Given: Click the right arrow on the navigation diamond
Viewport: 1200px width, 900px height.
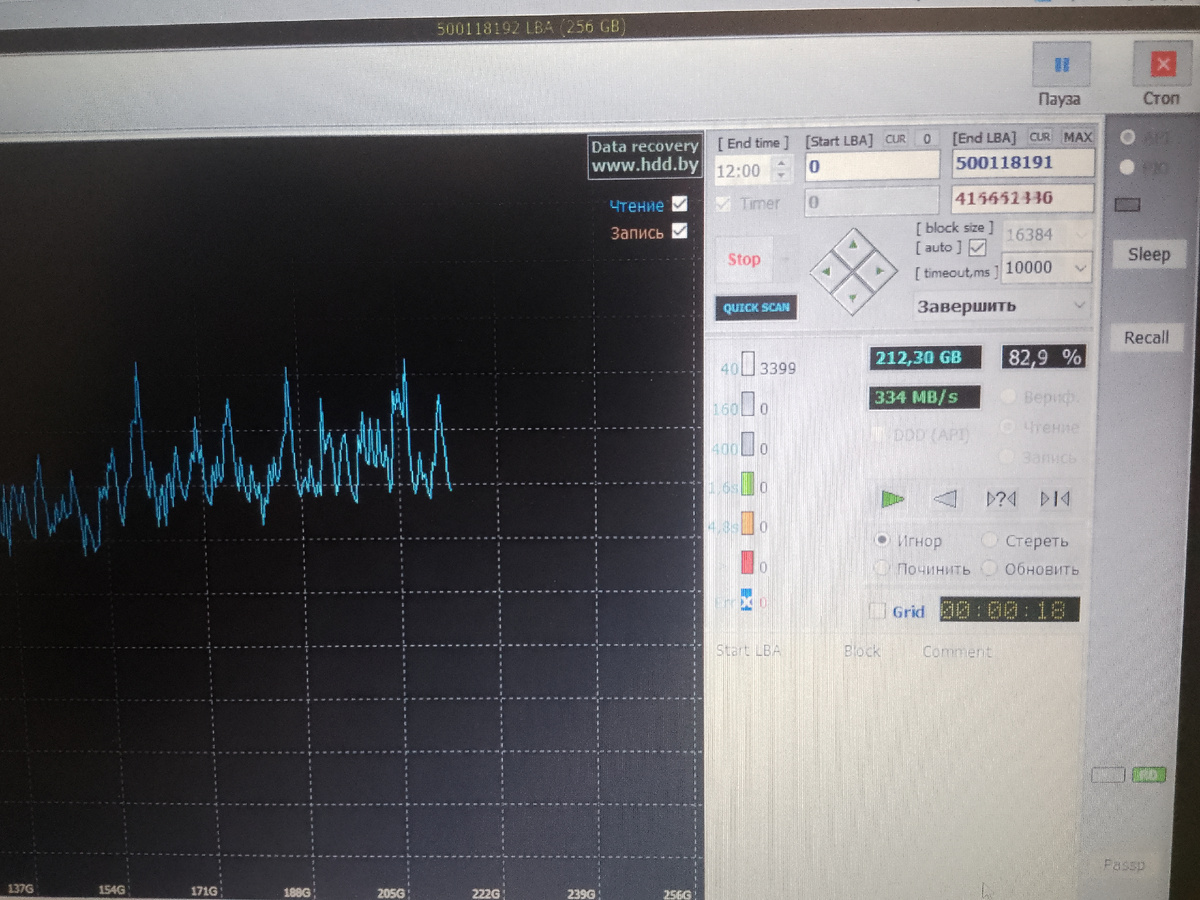Looking at the screenshot, I should [878, 269].
